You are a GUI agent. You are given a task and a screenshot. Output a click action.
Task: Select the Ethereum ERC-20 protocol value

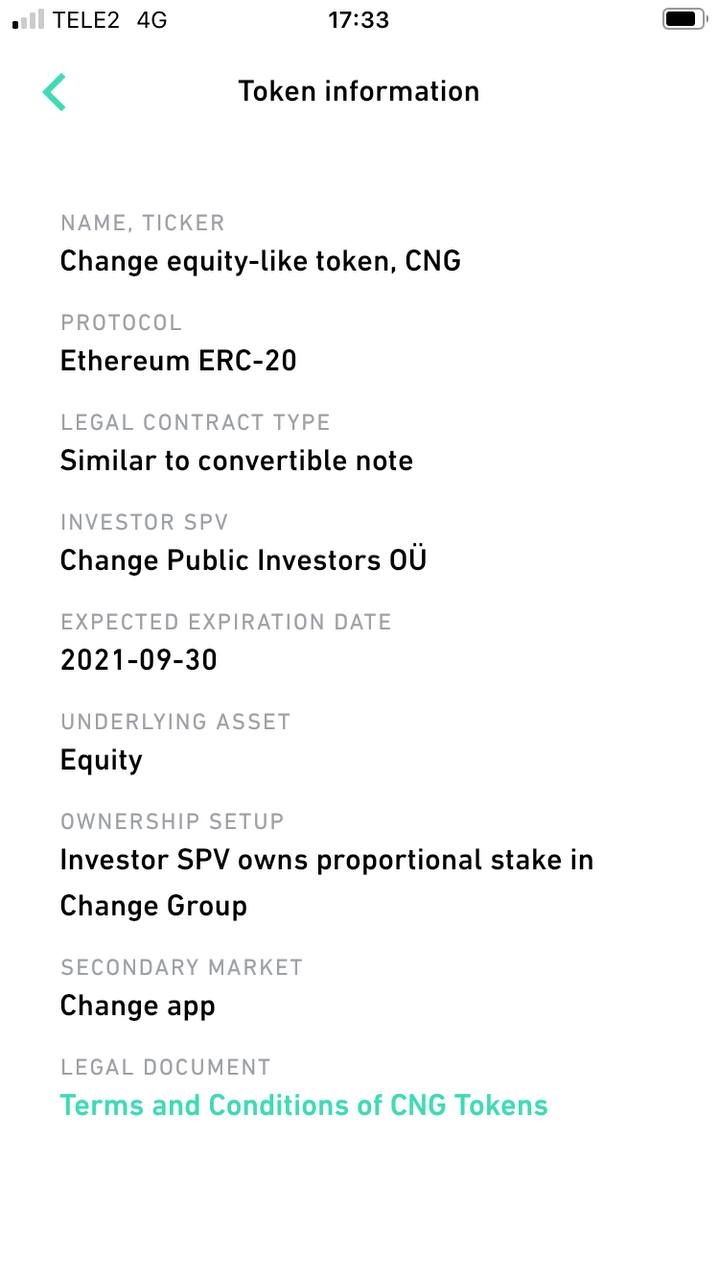click(x=178, y=360)
